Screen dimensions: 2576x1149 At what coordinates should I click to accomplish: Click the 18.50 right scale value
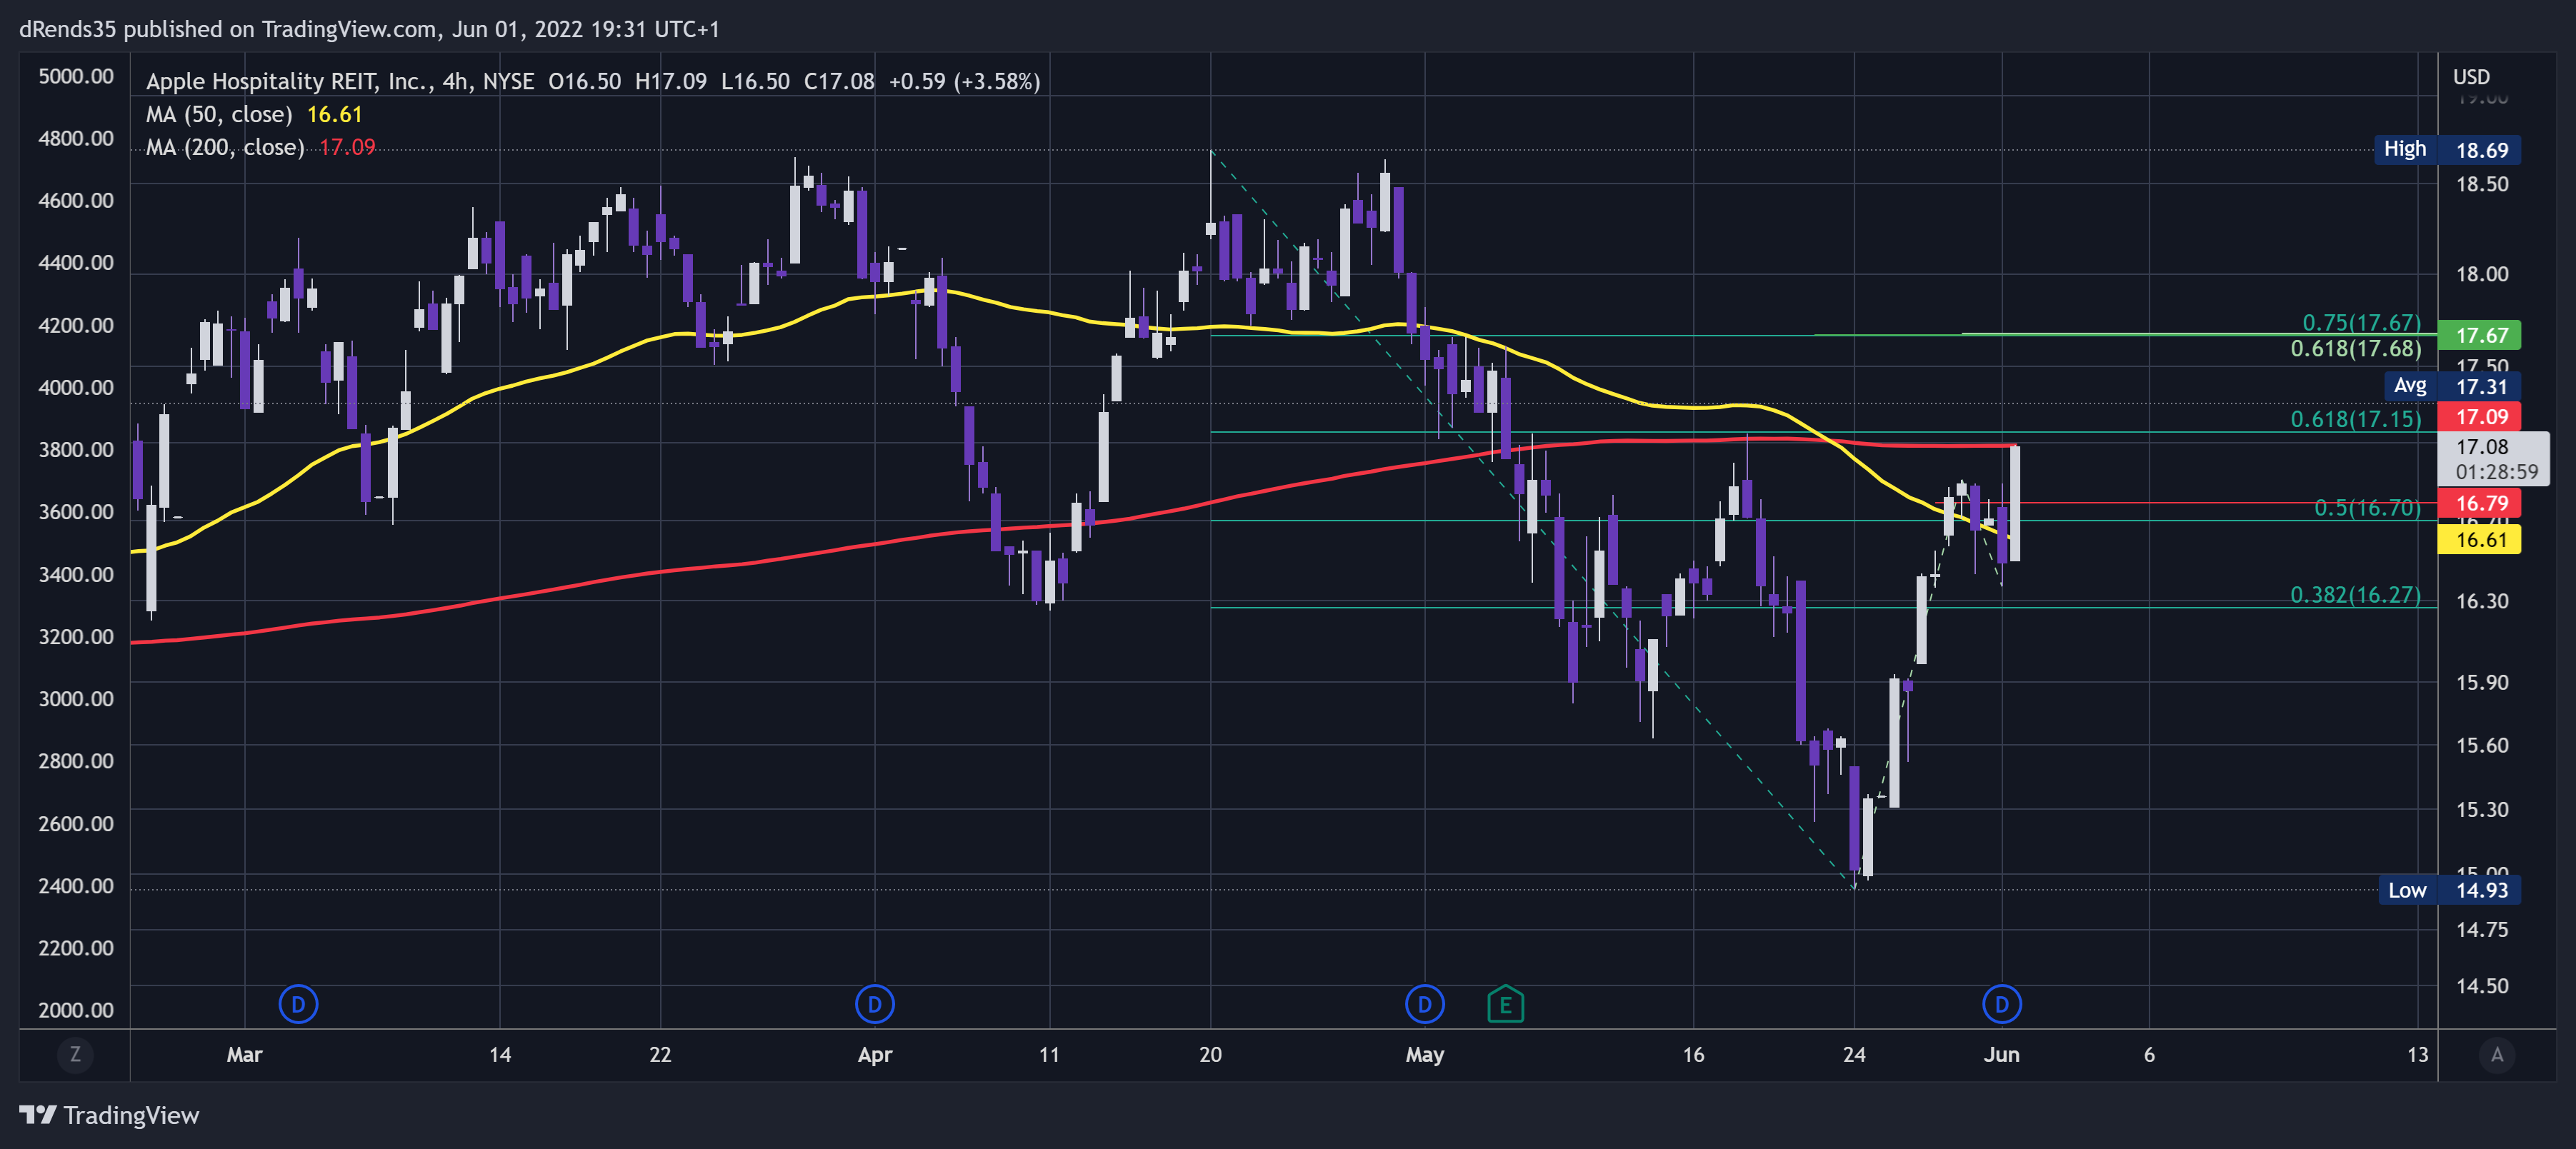click(2482, 184)
